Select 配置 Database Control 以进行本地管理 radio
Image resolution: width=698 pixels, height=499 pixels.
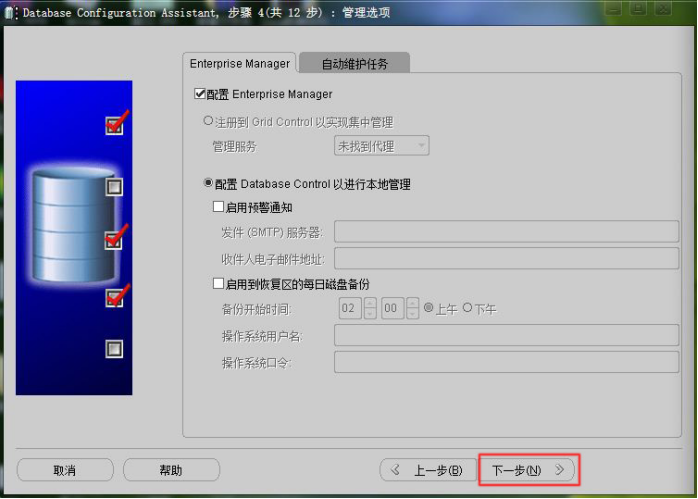pyautogui.click(x=208, y=183)
